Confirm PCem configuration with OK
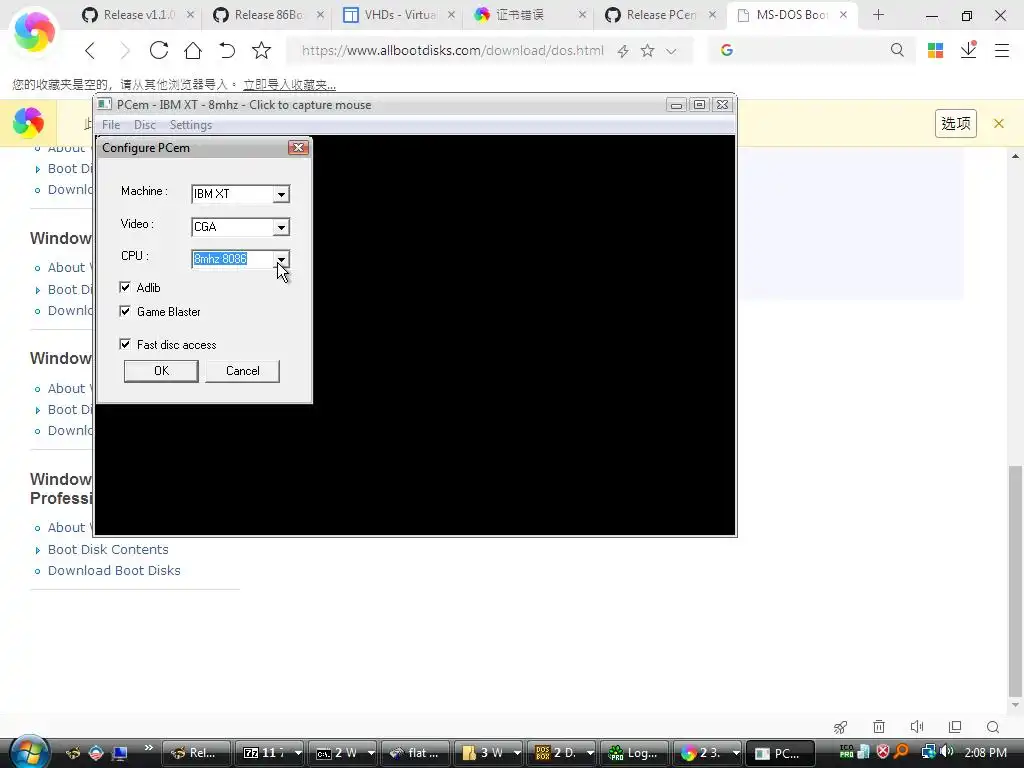 coord(161,371)
